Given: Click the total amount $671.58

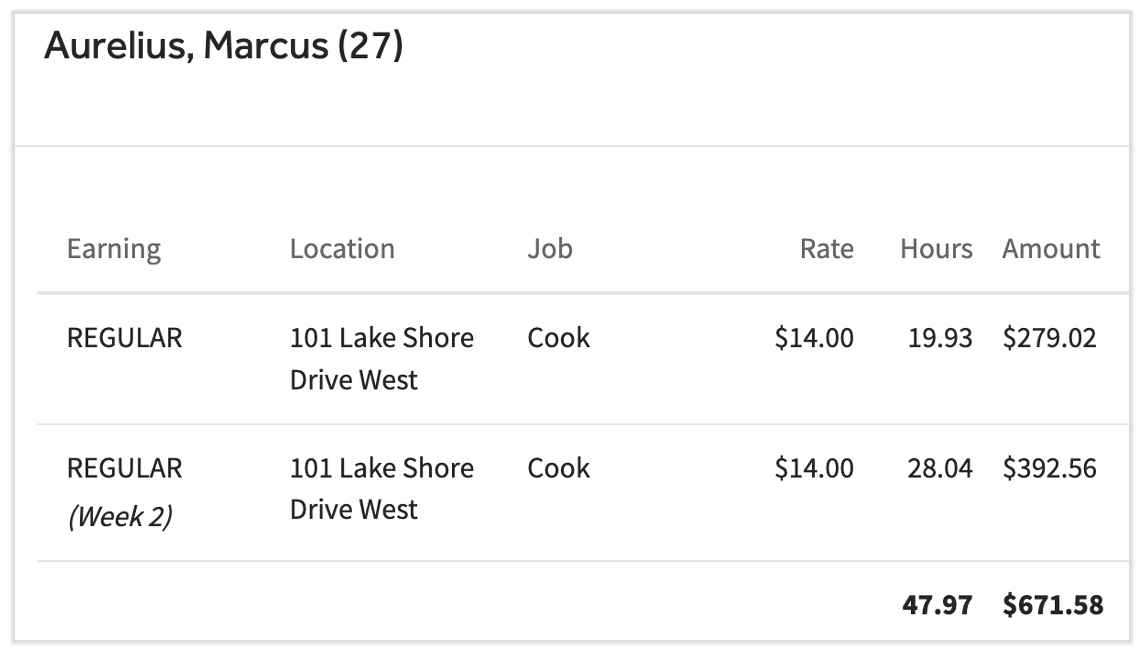Looking at the screenshot, I should (x=1053, y=605).
